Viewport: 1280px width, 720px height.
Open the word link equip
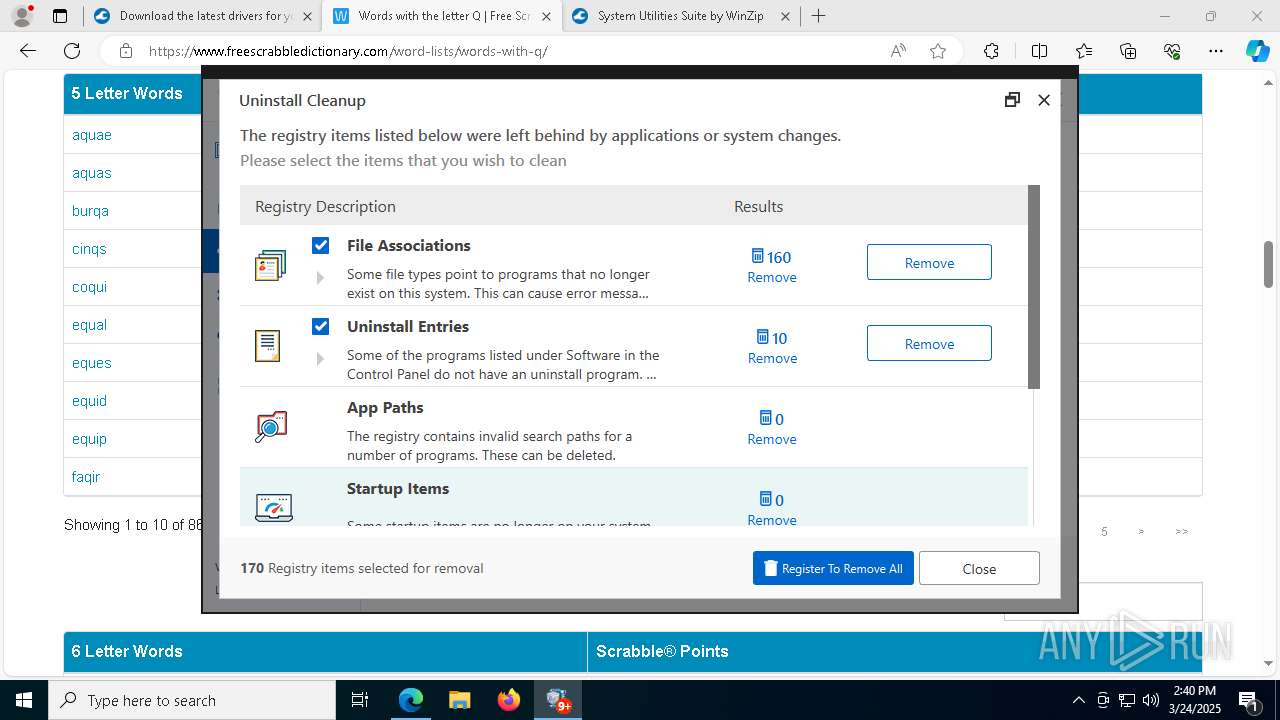tap(89, 439)
